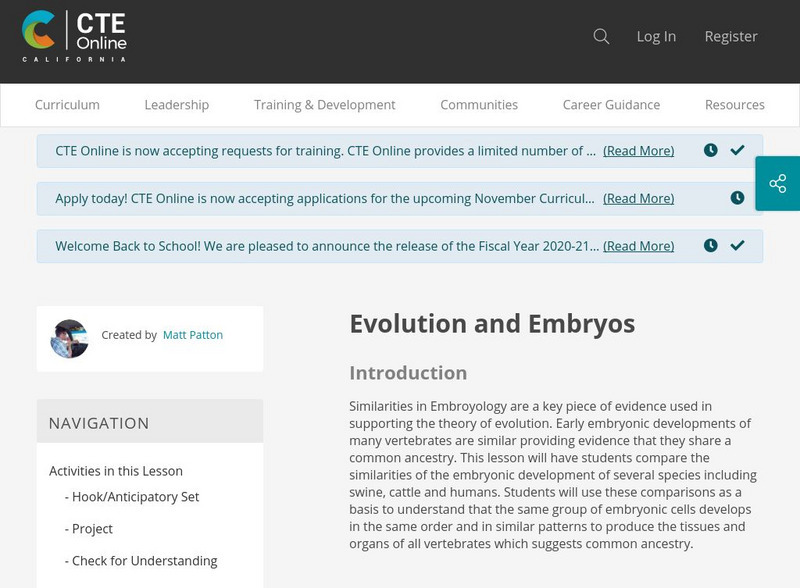800x588 pixels.
Task: Expand the Training & Development menu
Action: tap(324, 105)
